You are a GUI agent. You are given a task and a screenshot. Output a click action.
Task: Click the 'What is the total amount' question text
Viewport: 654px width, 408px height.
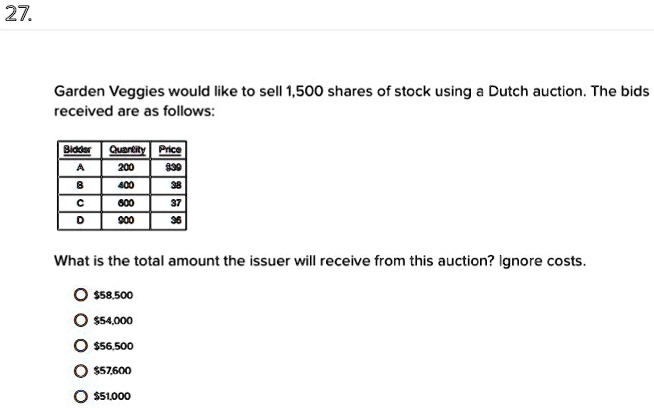[320, 261]
